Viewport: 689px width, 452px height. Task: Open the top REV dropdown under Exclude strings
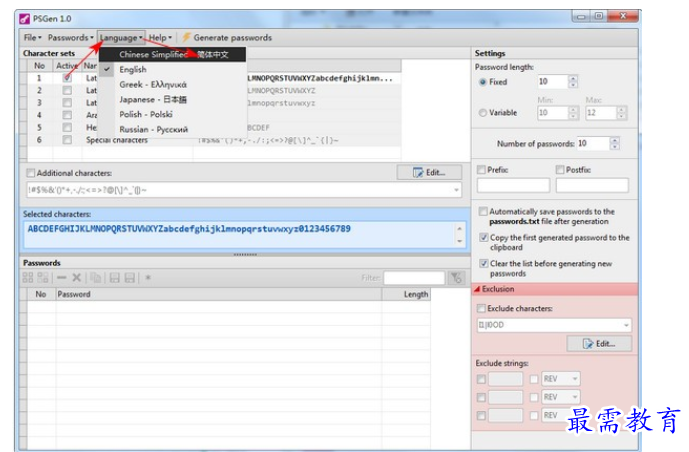[575, 379]
